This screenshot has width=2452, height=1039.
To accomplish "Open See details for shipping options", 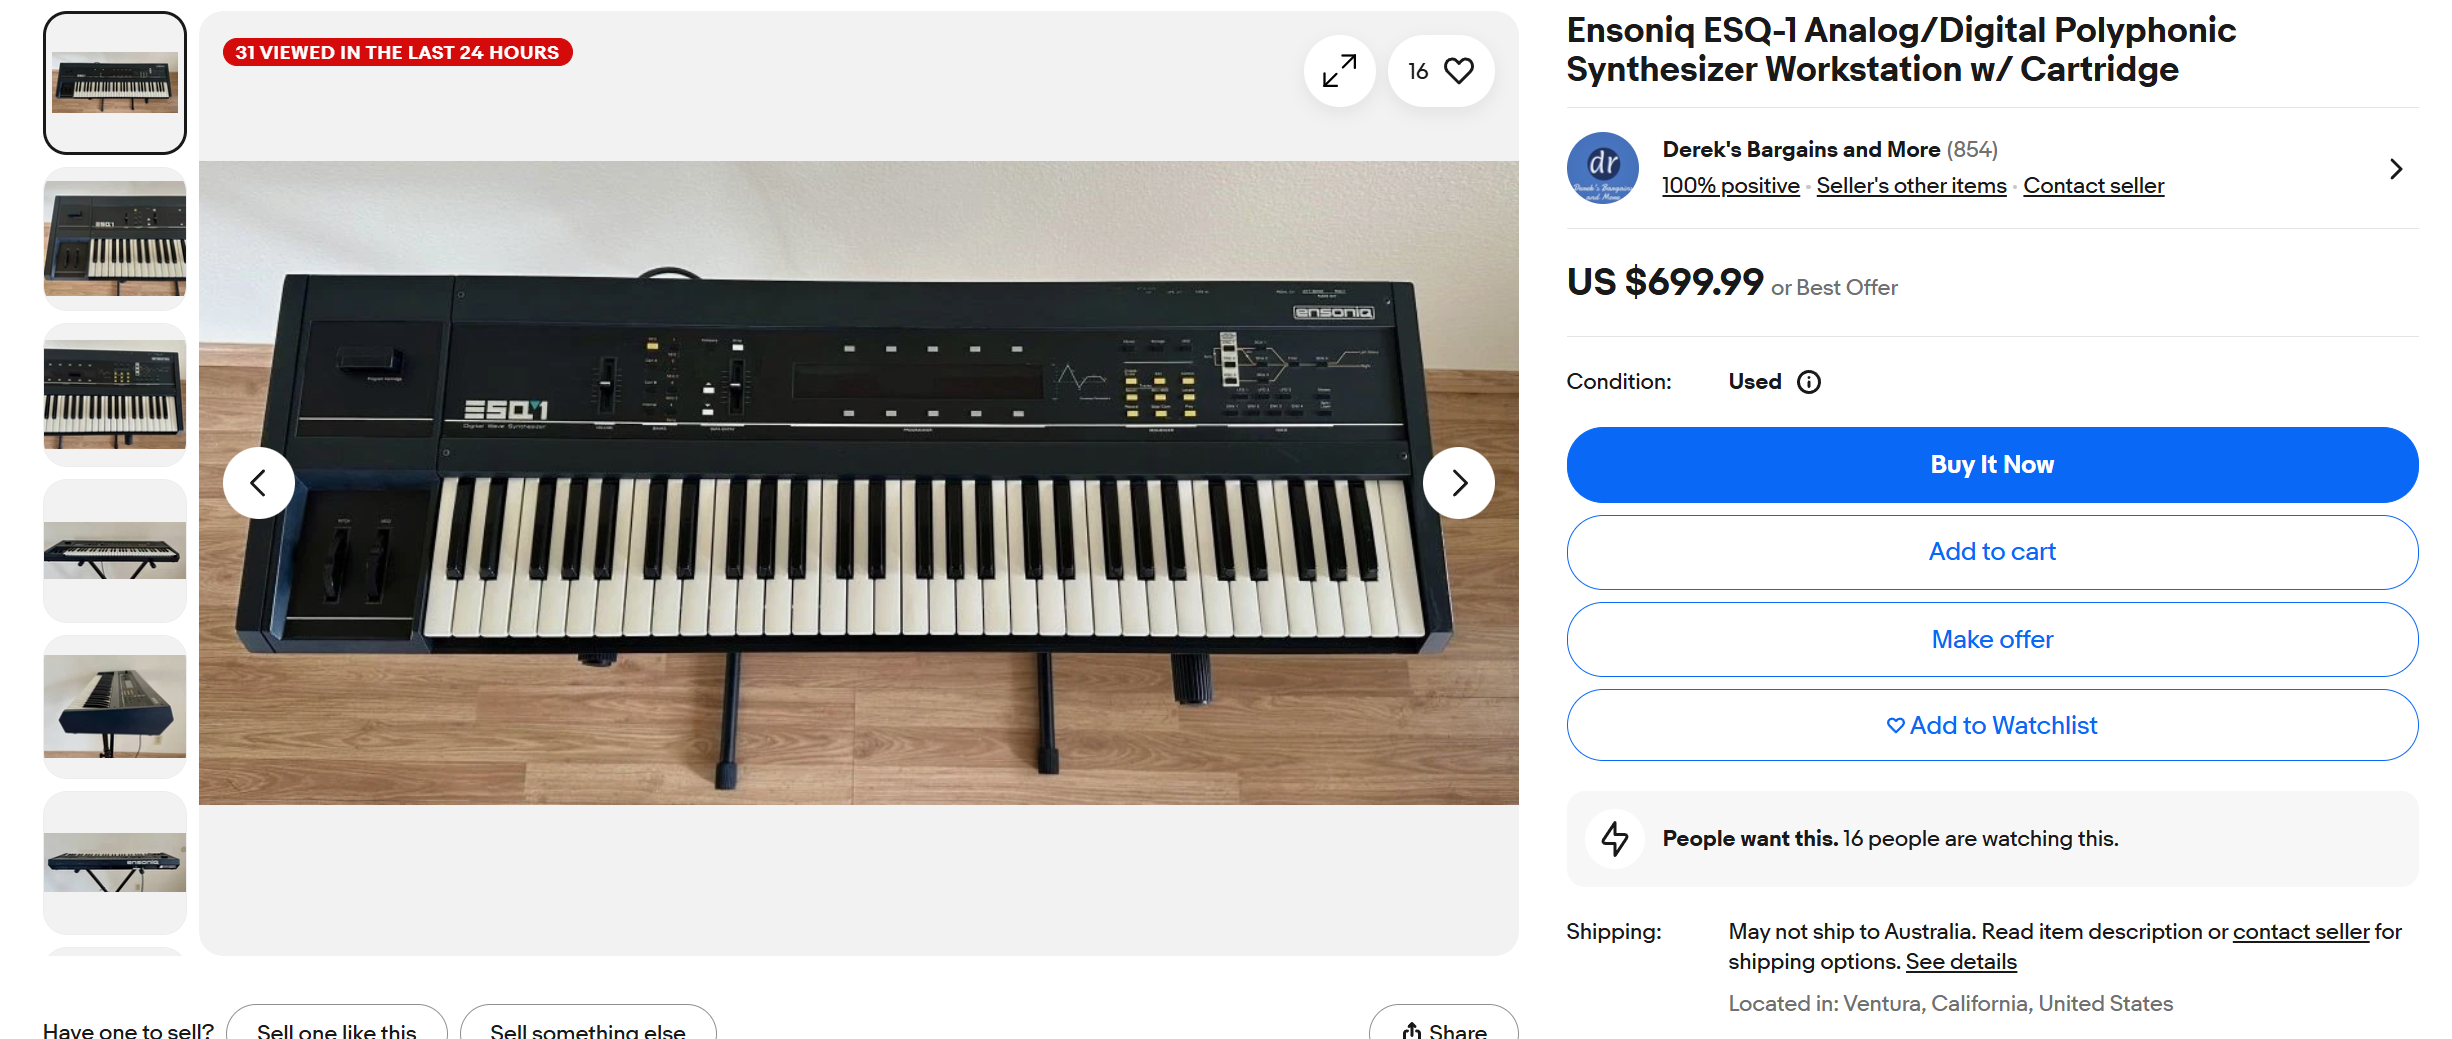I will 1960,962.
